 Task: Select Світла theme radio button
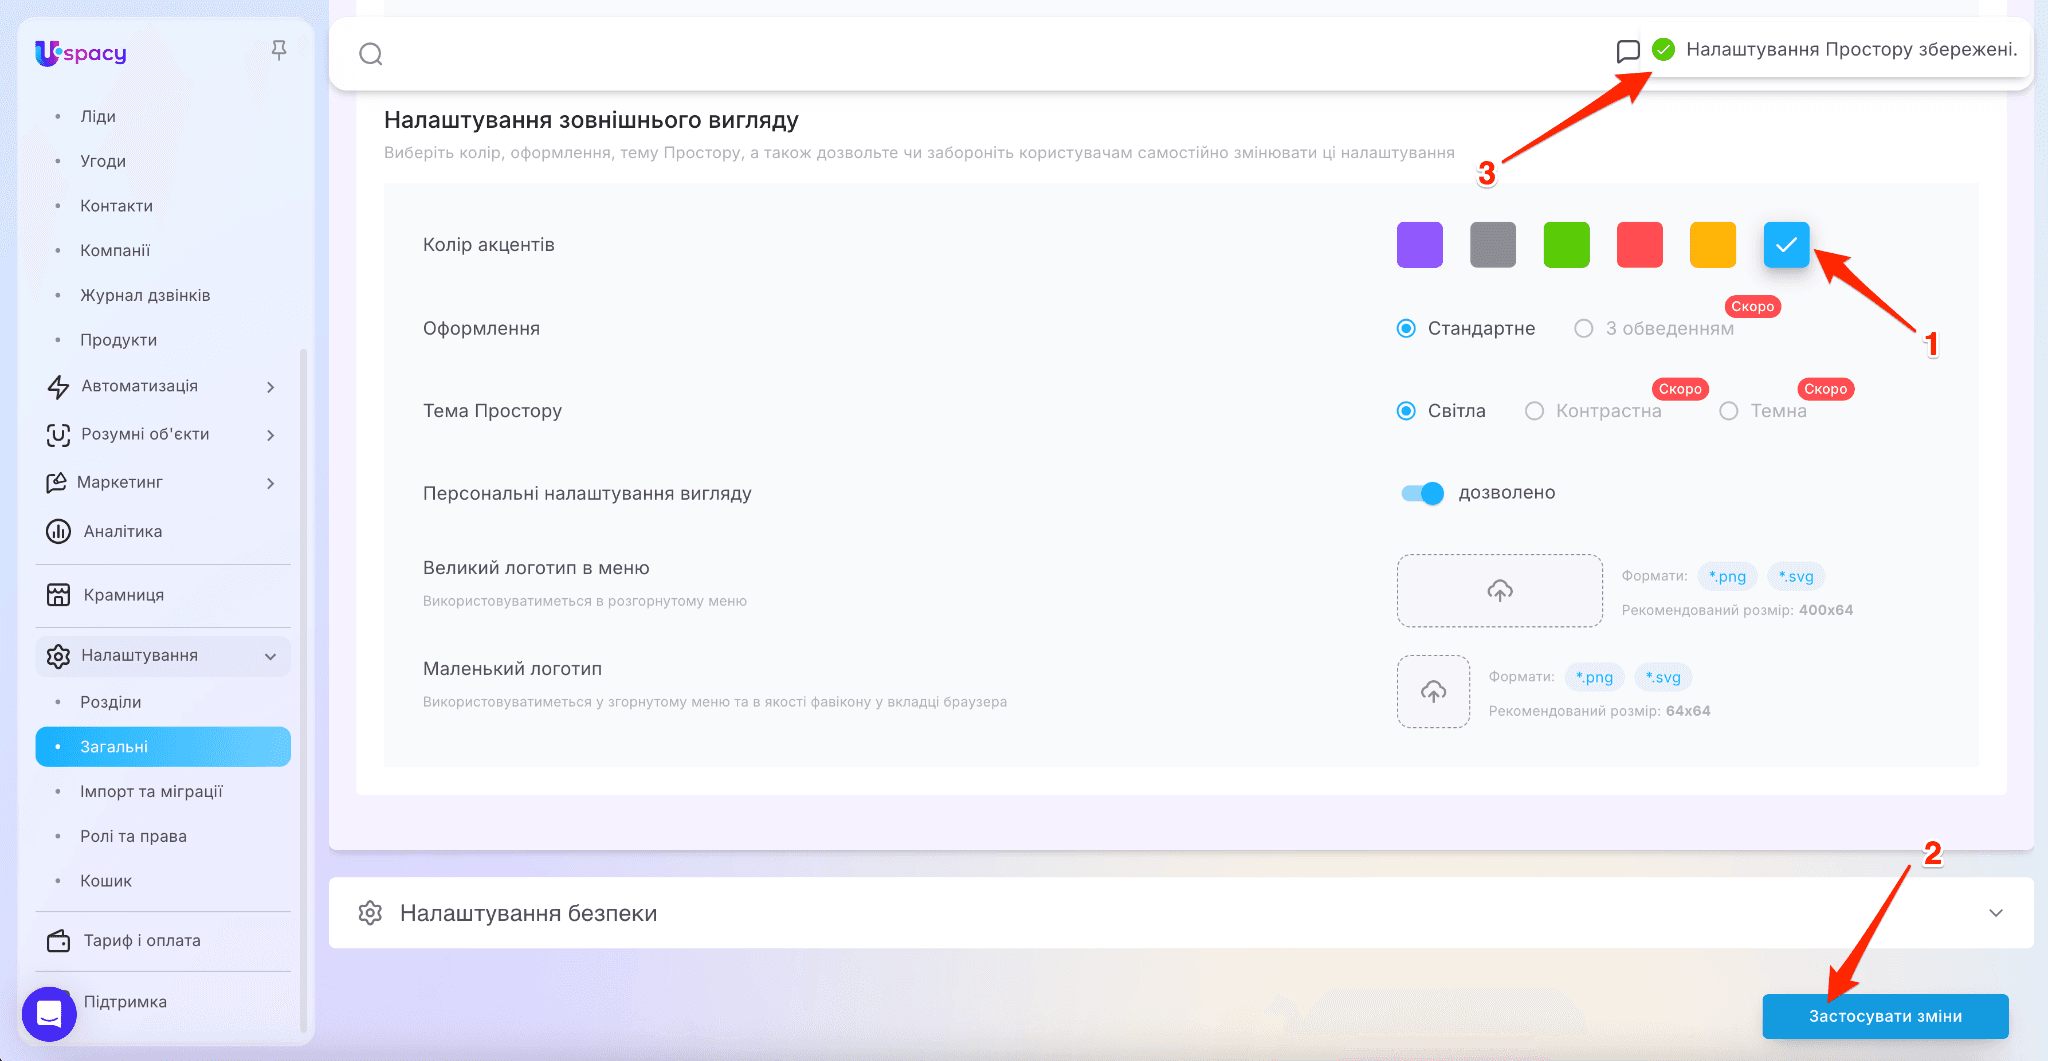[x=1406, y=411]
